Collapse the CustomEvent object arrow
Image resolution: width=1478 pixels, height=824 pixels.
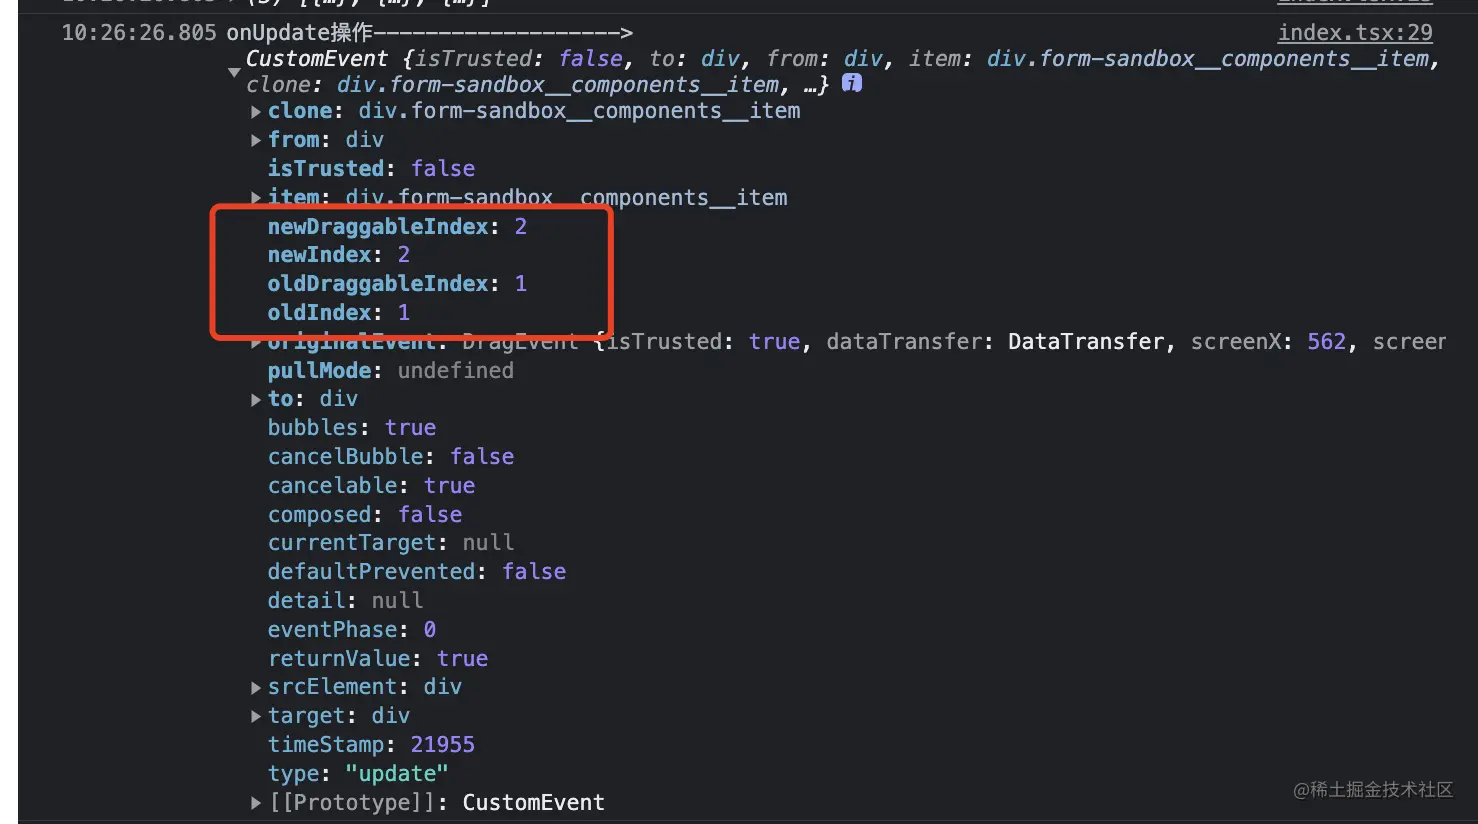click(x=234, y=72)
